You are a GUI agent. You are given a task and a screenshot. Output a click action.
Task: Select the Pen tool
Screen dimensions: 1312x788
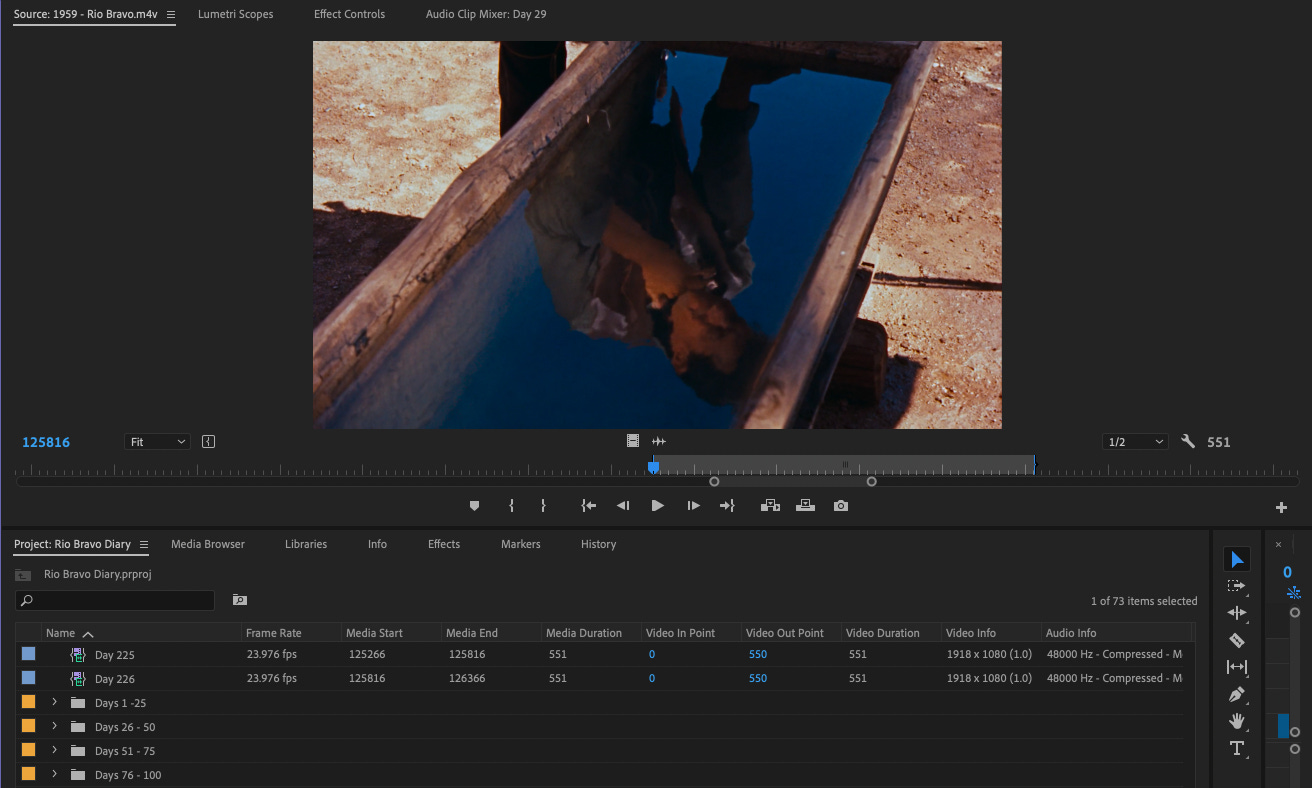point(1237,694)
